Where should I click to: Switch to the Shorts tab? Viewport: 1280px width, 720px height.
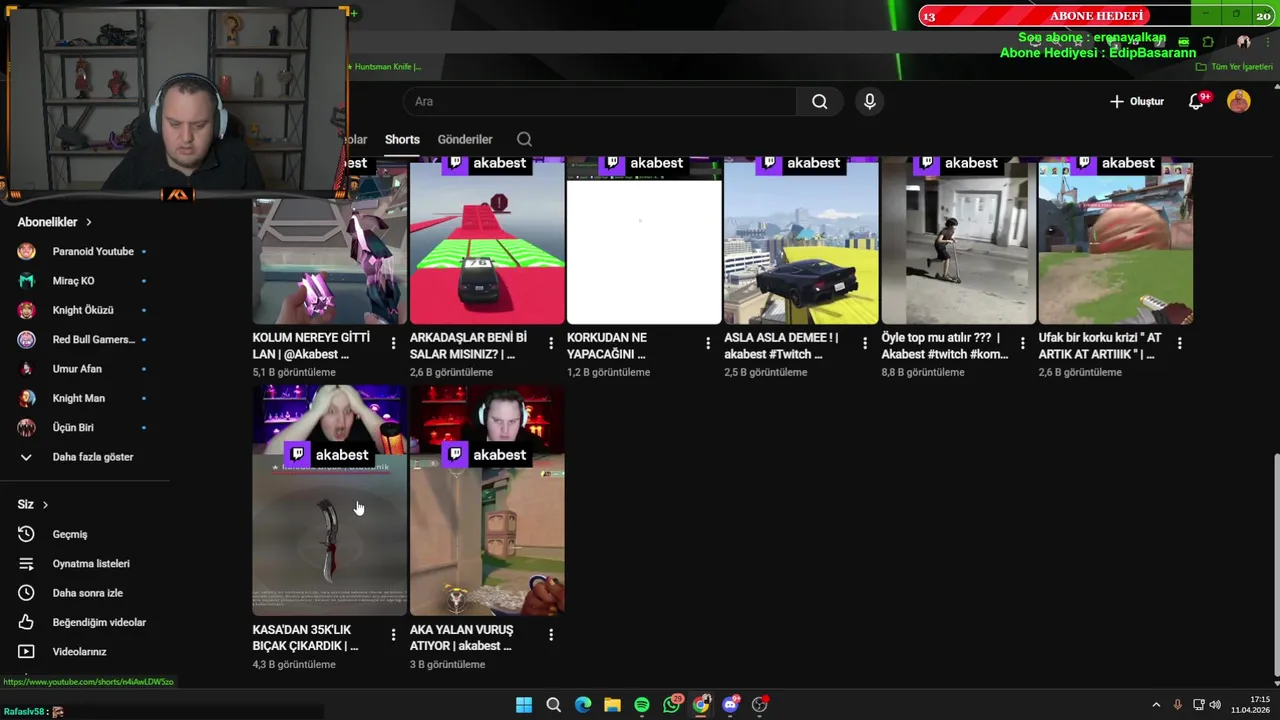(x=402, y=139)
